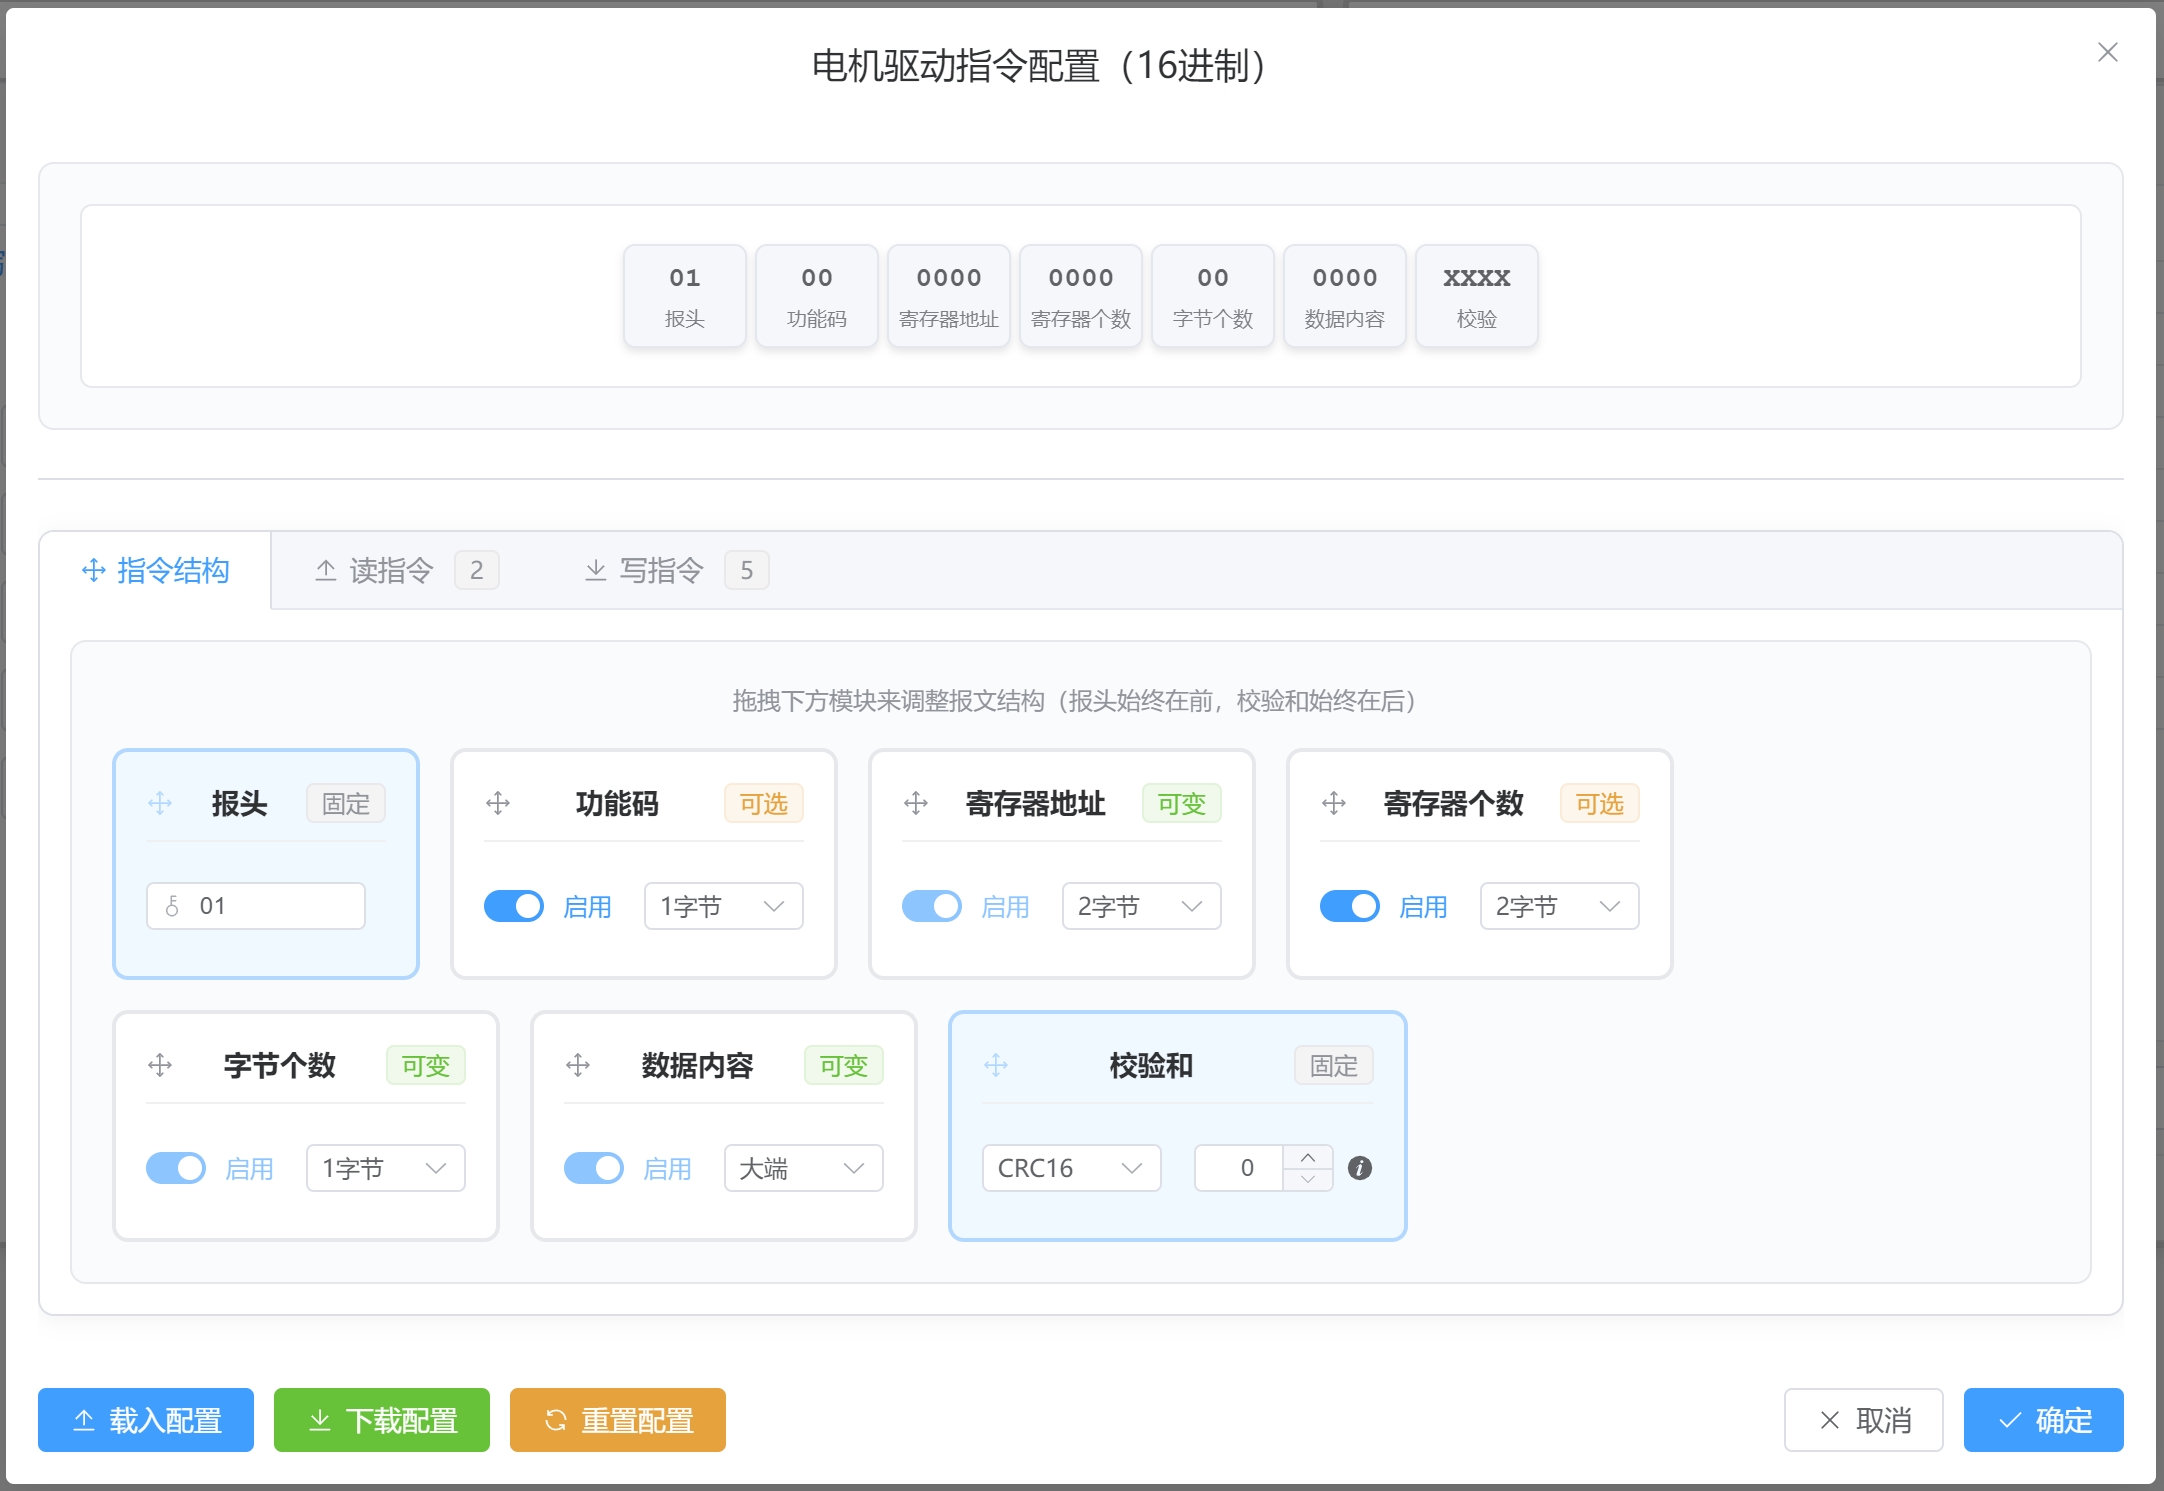Toggle the 字节个数 enable switch
The height and width of the screenshot is (1491, 2164).
176,1168
